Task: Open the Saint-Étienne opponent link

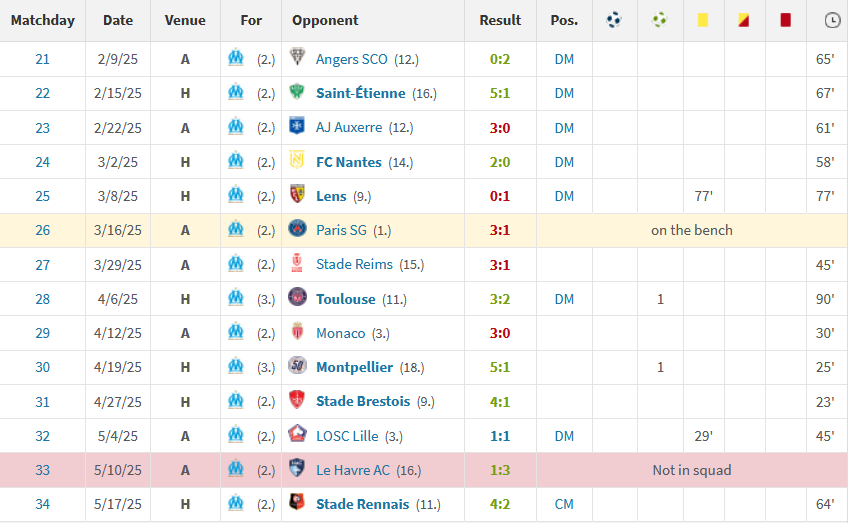Action: click(x=361, y=94)
